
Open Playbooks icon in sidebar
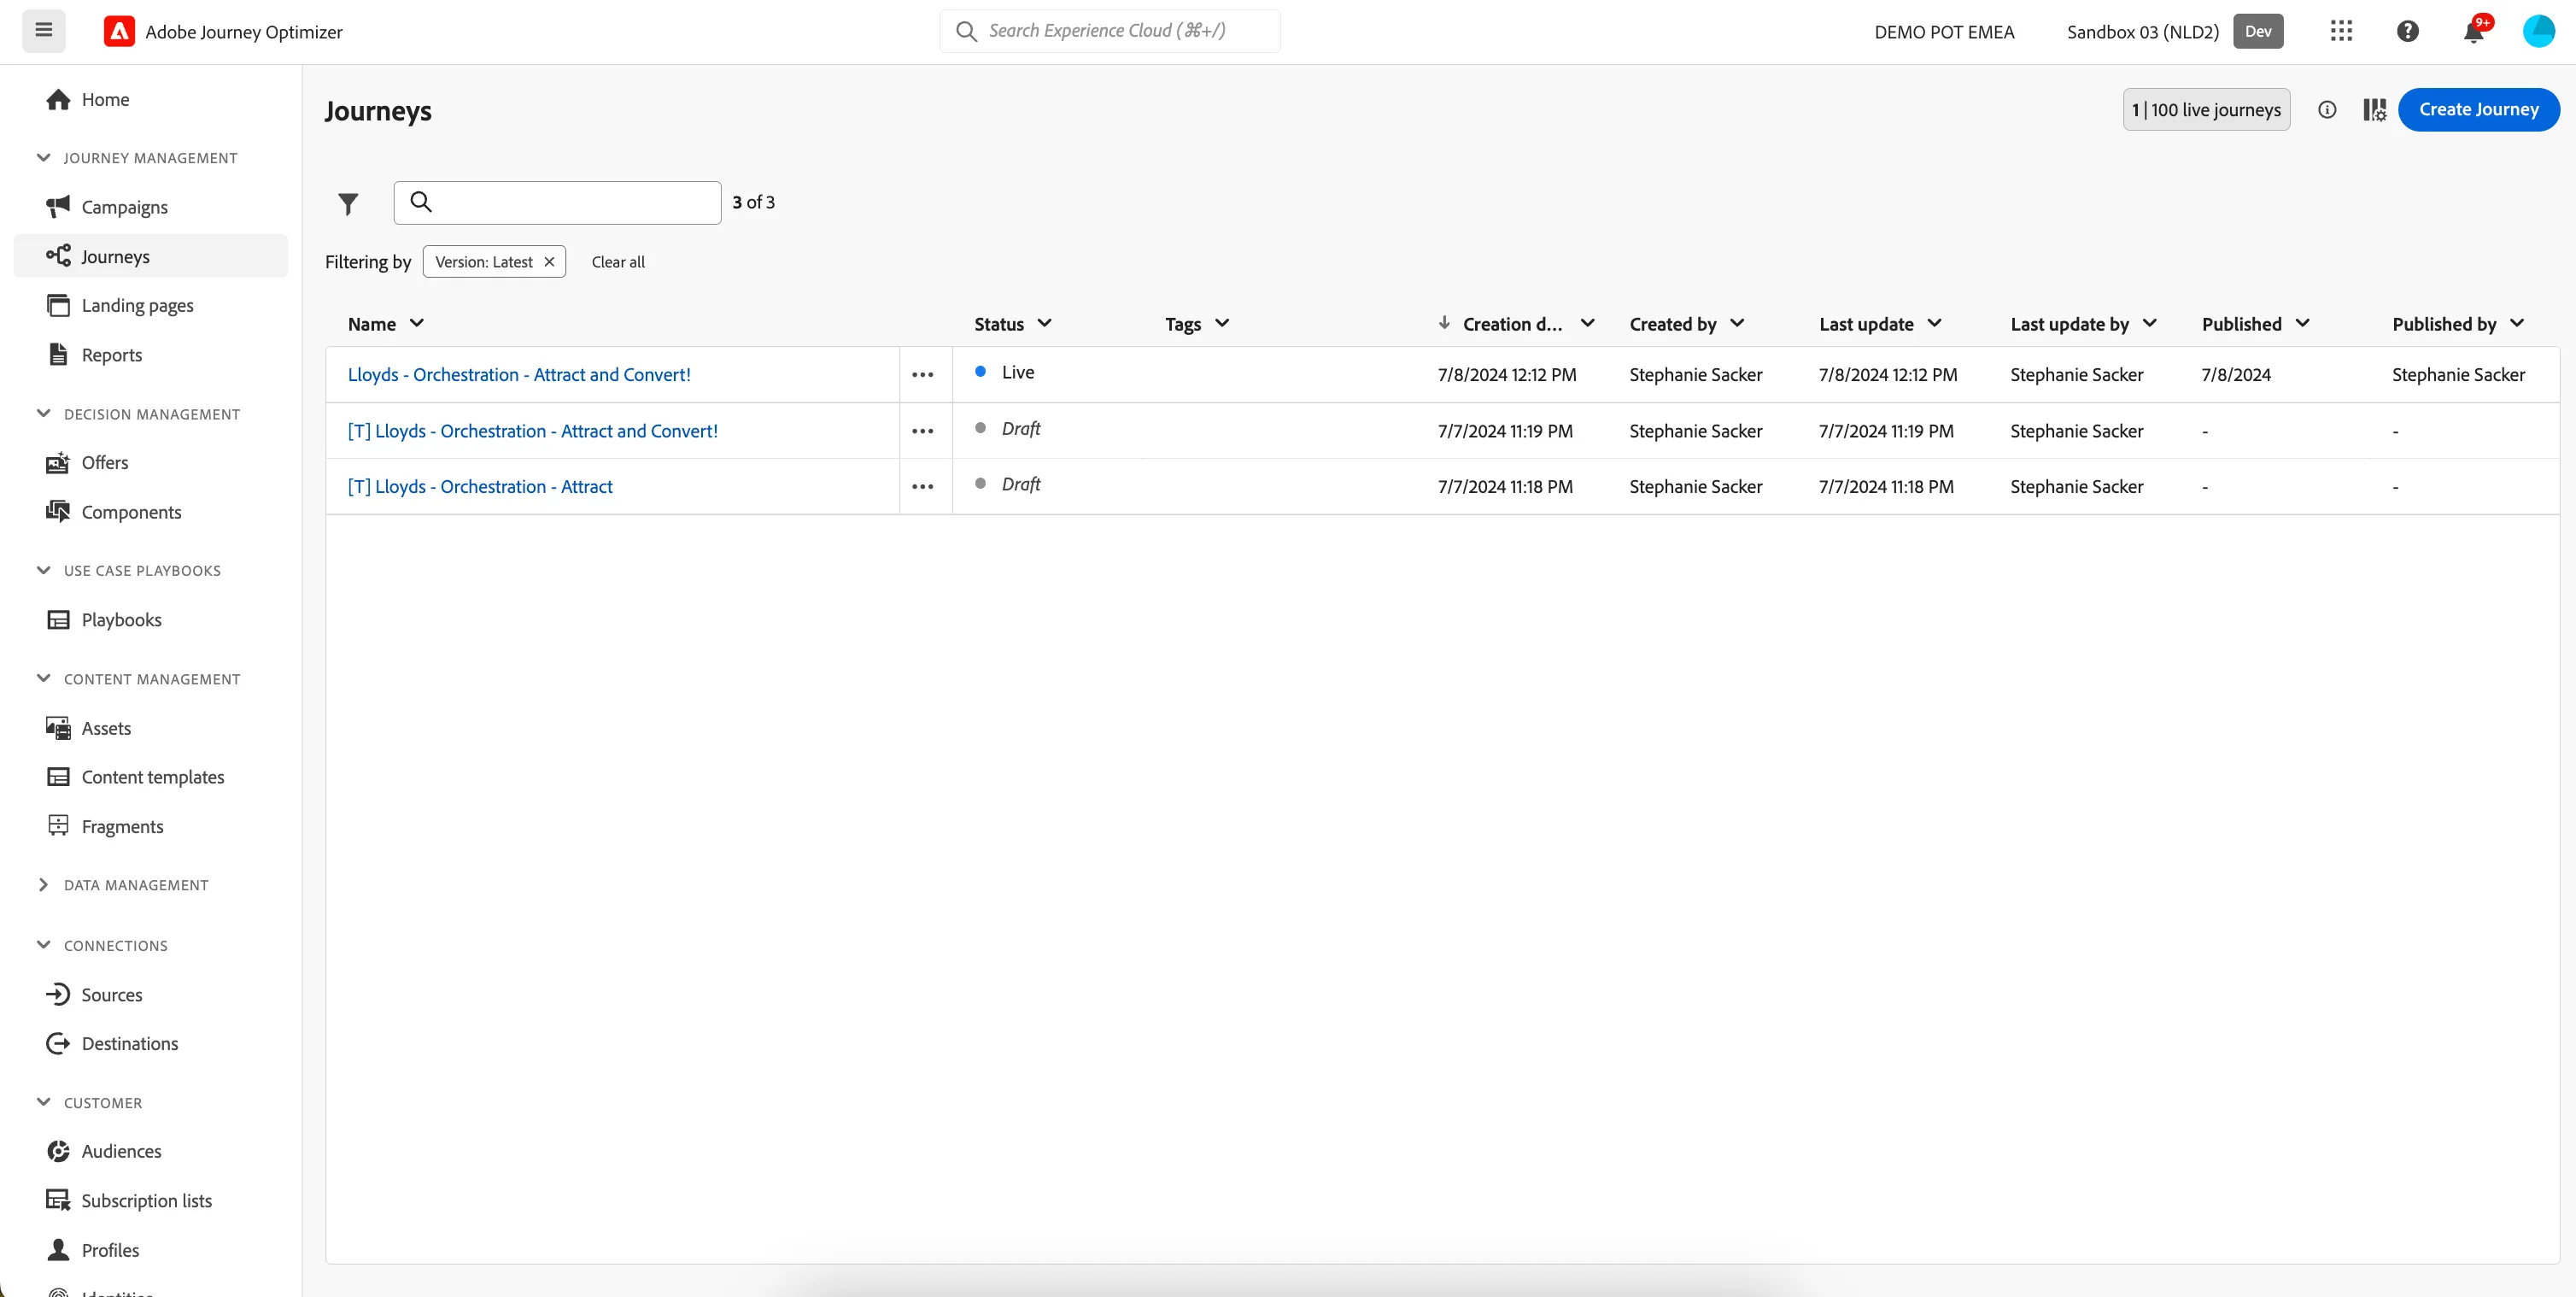[x=58, y=620]
